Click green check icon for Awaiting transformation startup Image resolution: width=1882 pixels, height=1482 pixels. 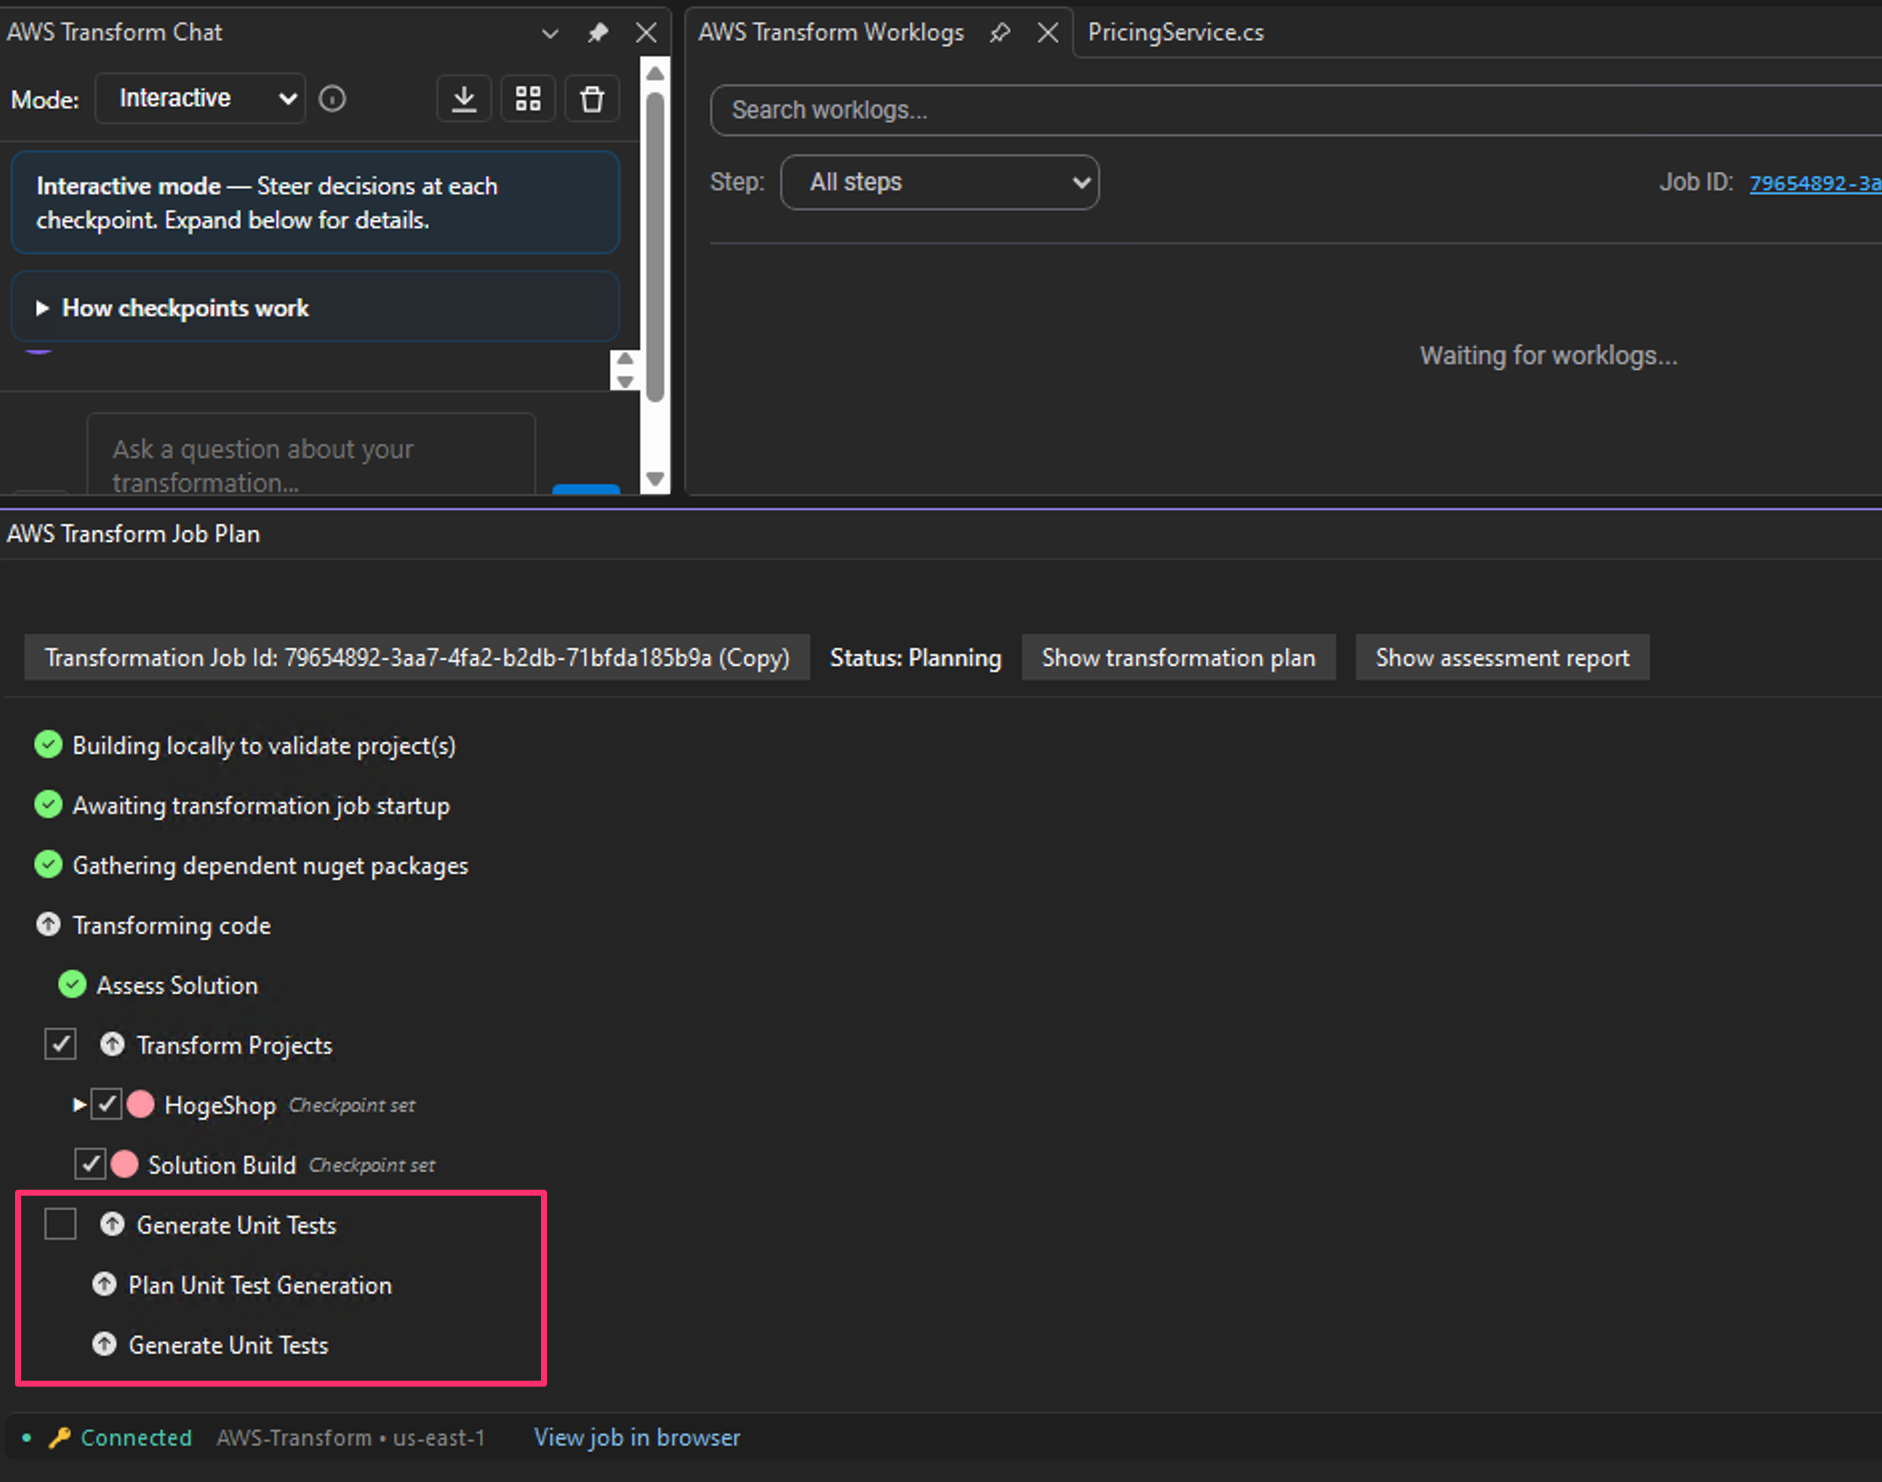point(48,804)
